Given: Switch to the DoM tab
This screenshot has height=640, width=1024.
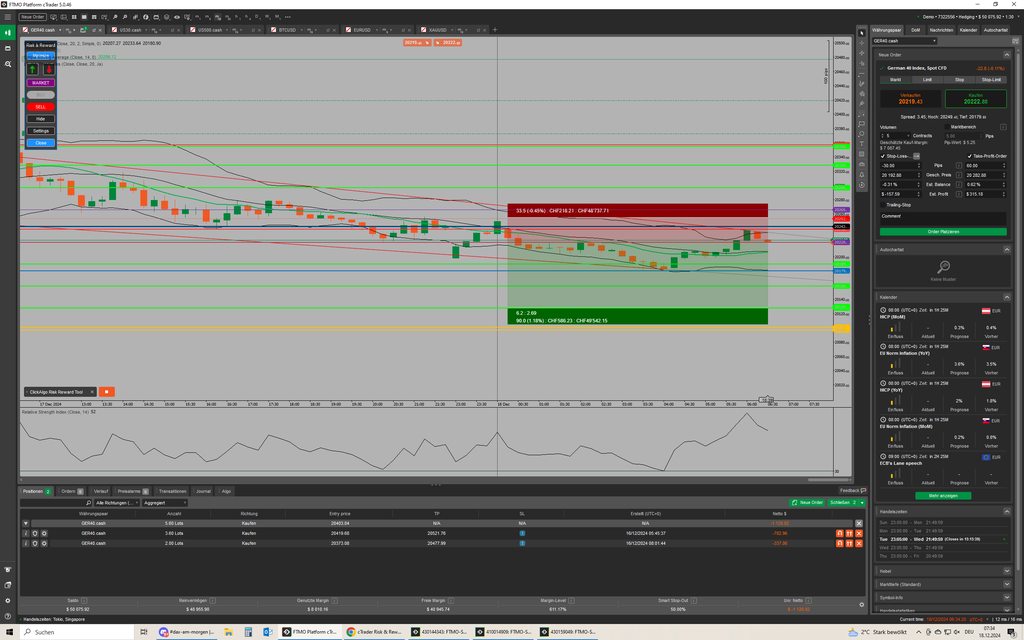Looking at the screenshot, I should click(916, 30).
